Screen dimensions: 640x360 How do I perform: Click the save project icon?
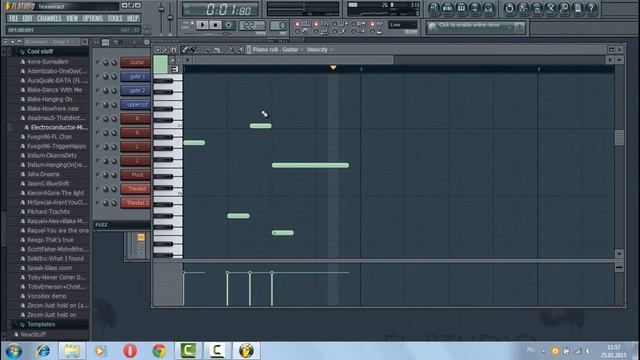pyautogui.click(x=523, y=8)
